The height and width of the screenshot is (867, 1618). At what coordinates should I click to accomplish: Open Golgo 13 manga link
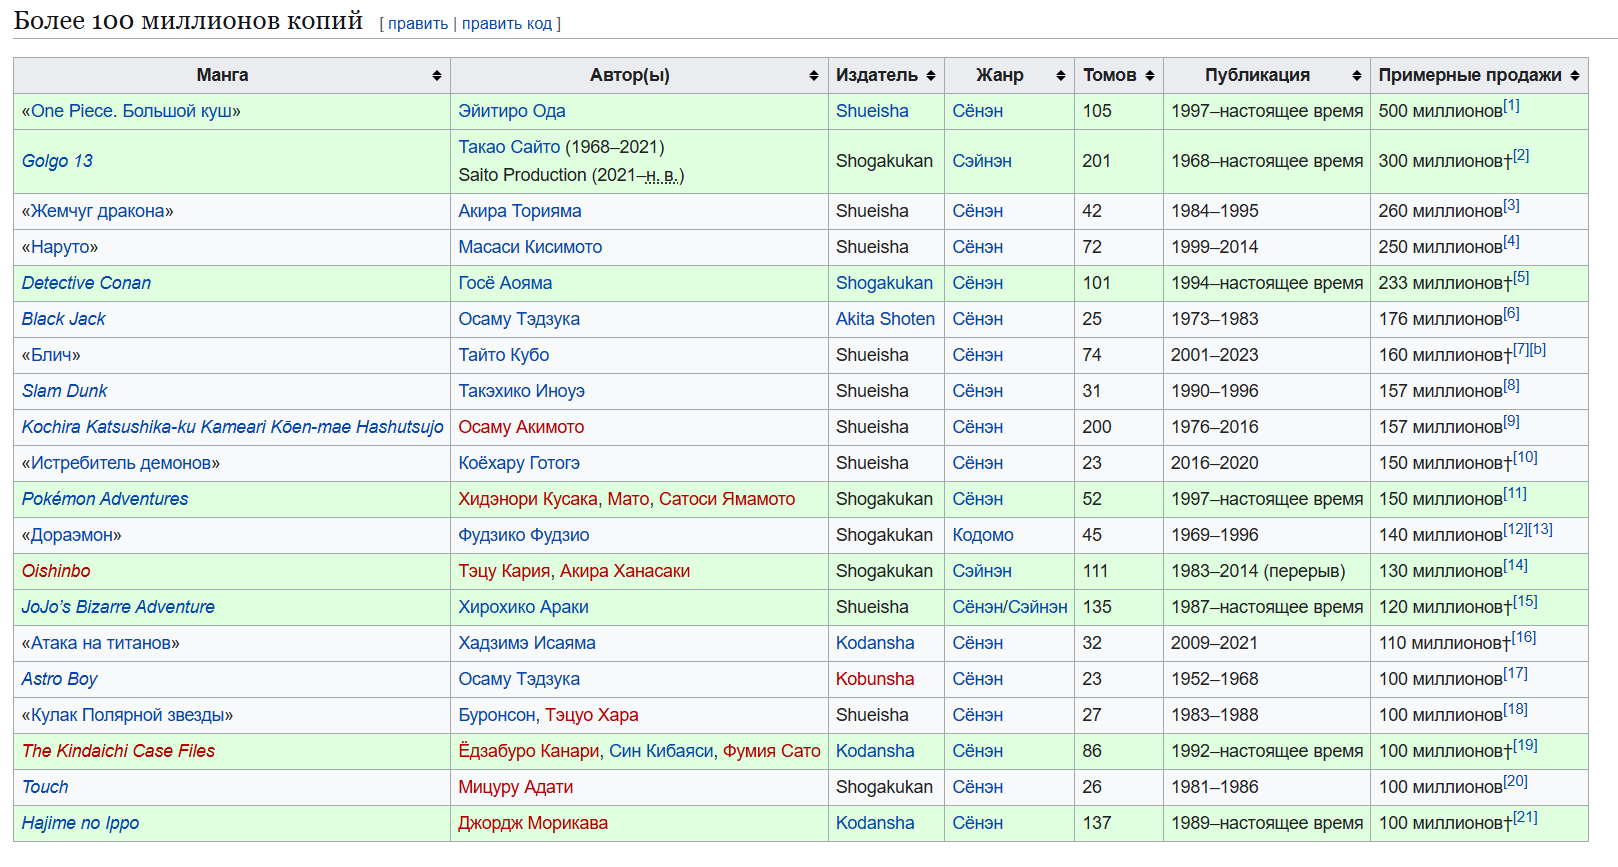[x=57, y=161]
